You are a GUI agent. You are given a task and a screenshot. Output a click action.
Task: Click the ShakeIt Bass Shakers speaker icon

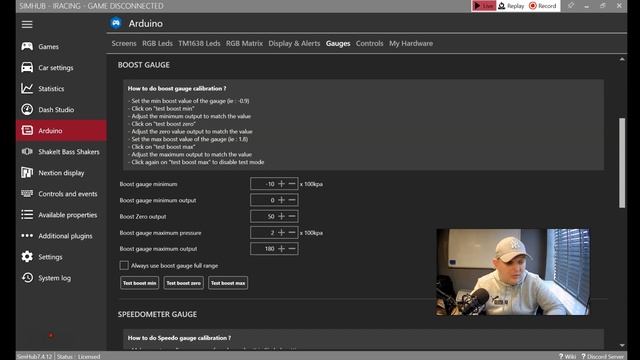[x=27, y=151]
